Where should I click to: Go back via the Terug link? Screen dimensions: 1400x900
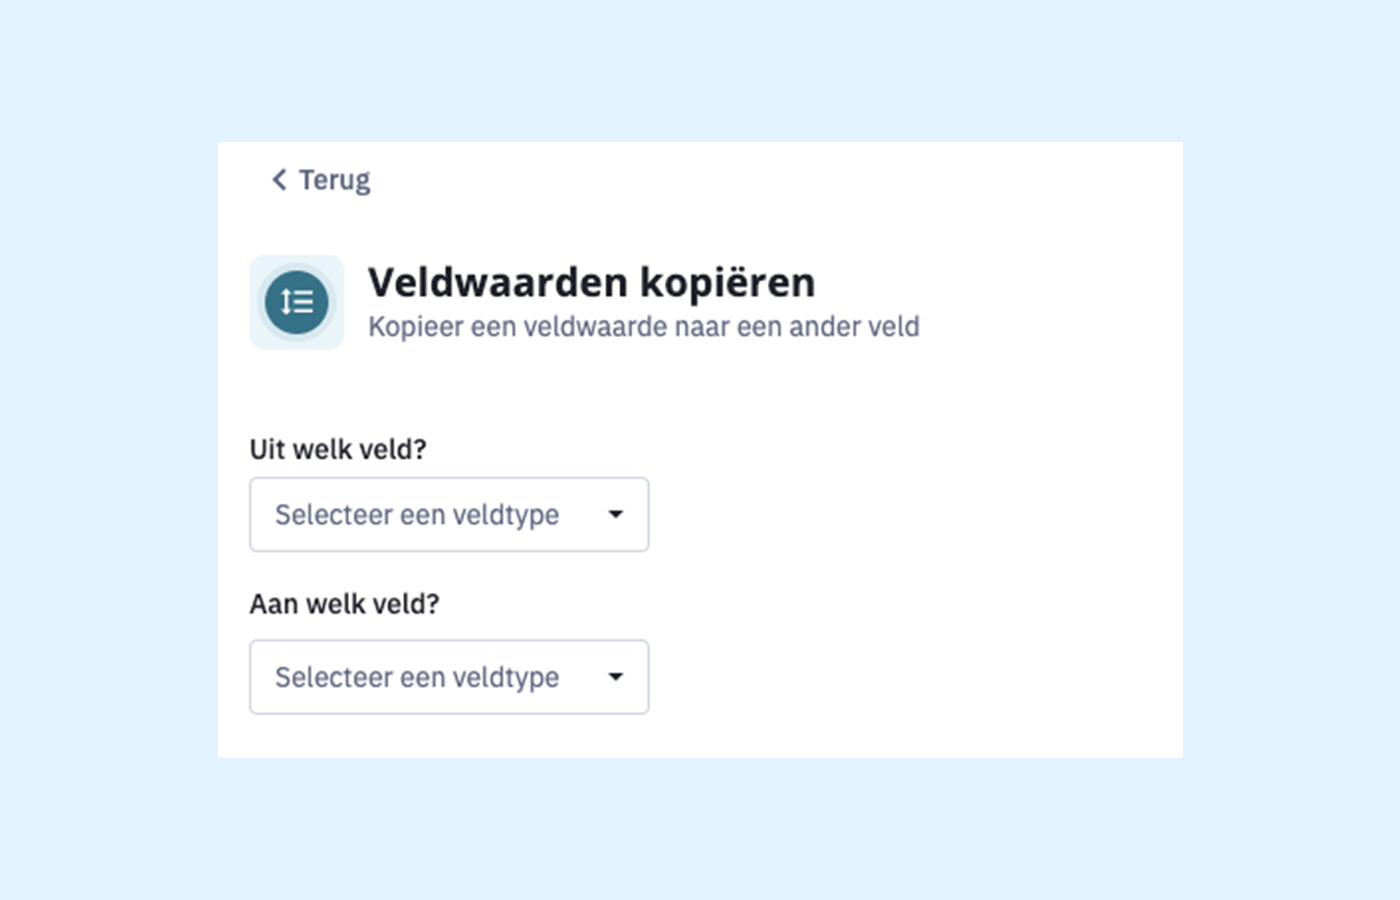(x=321, y=180)
